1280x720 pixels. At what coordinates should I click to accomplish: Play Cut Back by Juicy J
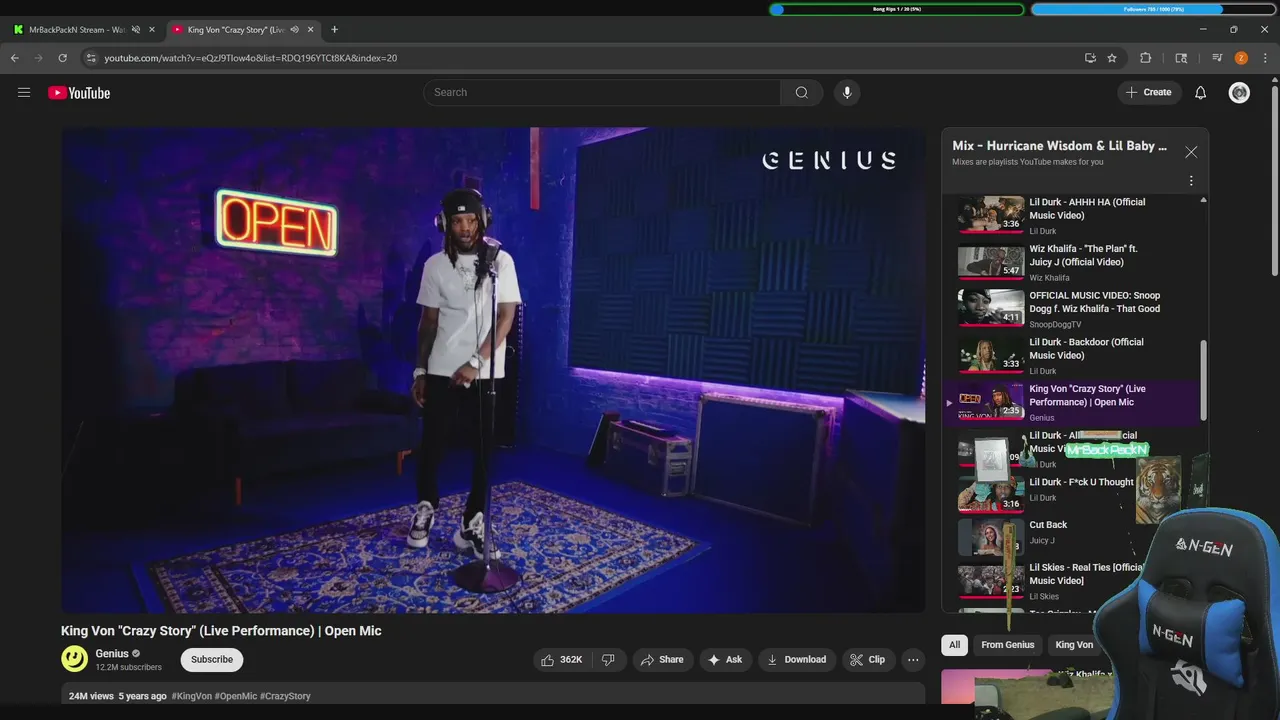pyautogui.click(x=1072, y=536)
